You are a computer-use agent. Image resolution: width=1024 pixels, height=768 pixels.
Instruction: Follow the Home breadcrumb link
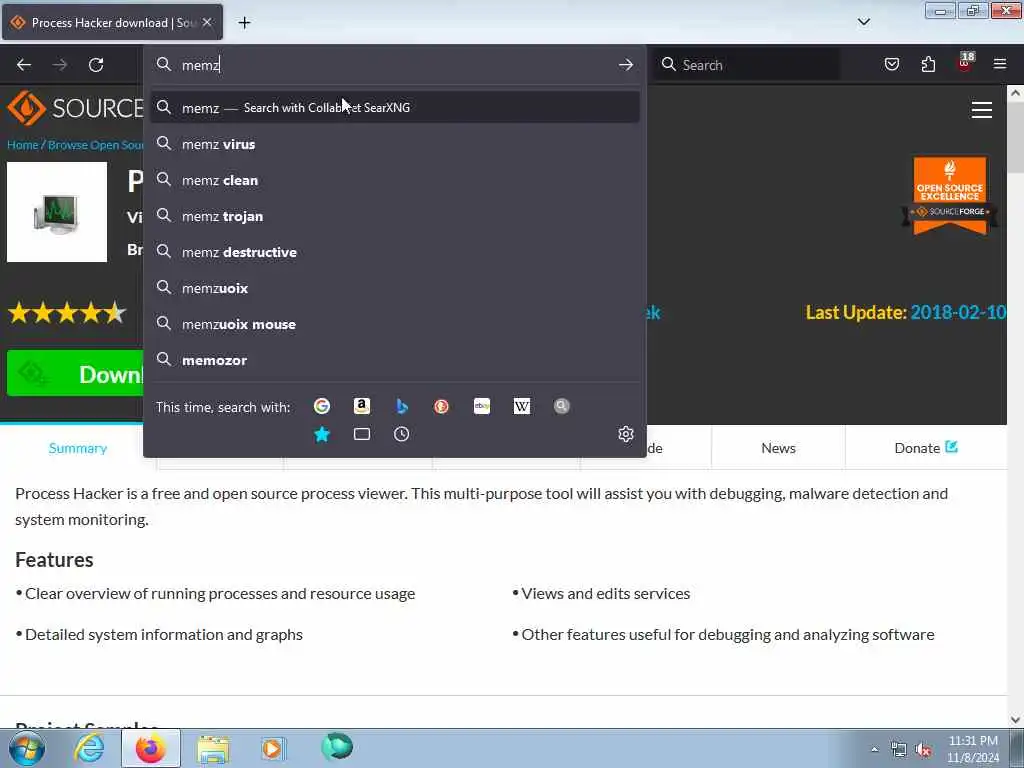(x=23, y=145)
